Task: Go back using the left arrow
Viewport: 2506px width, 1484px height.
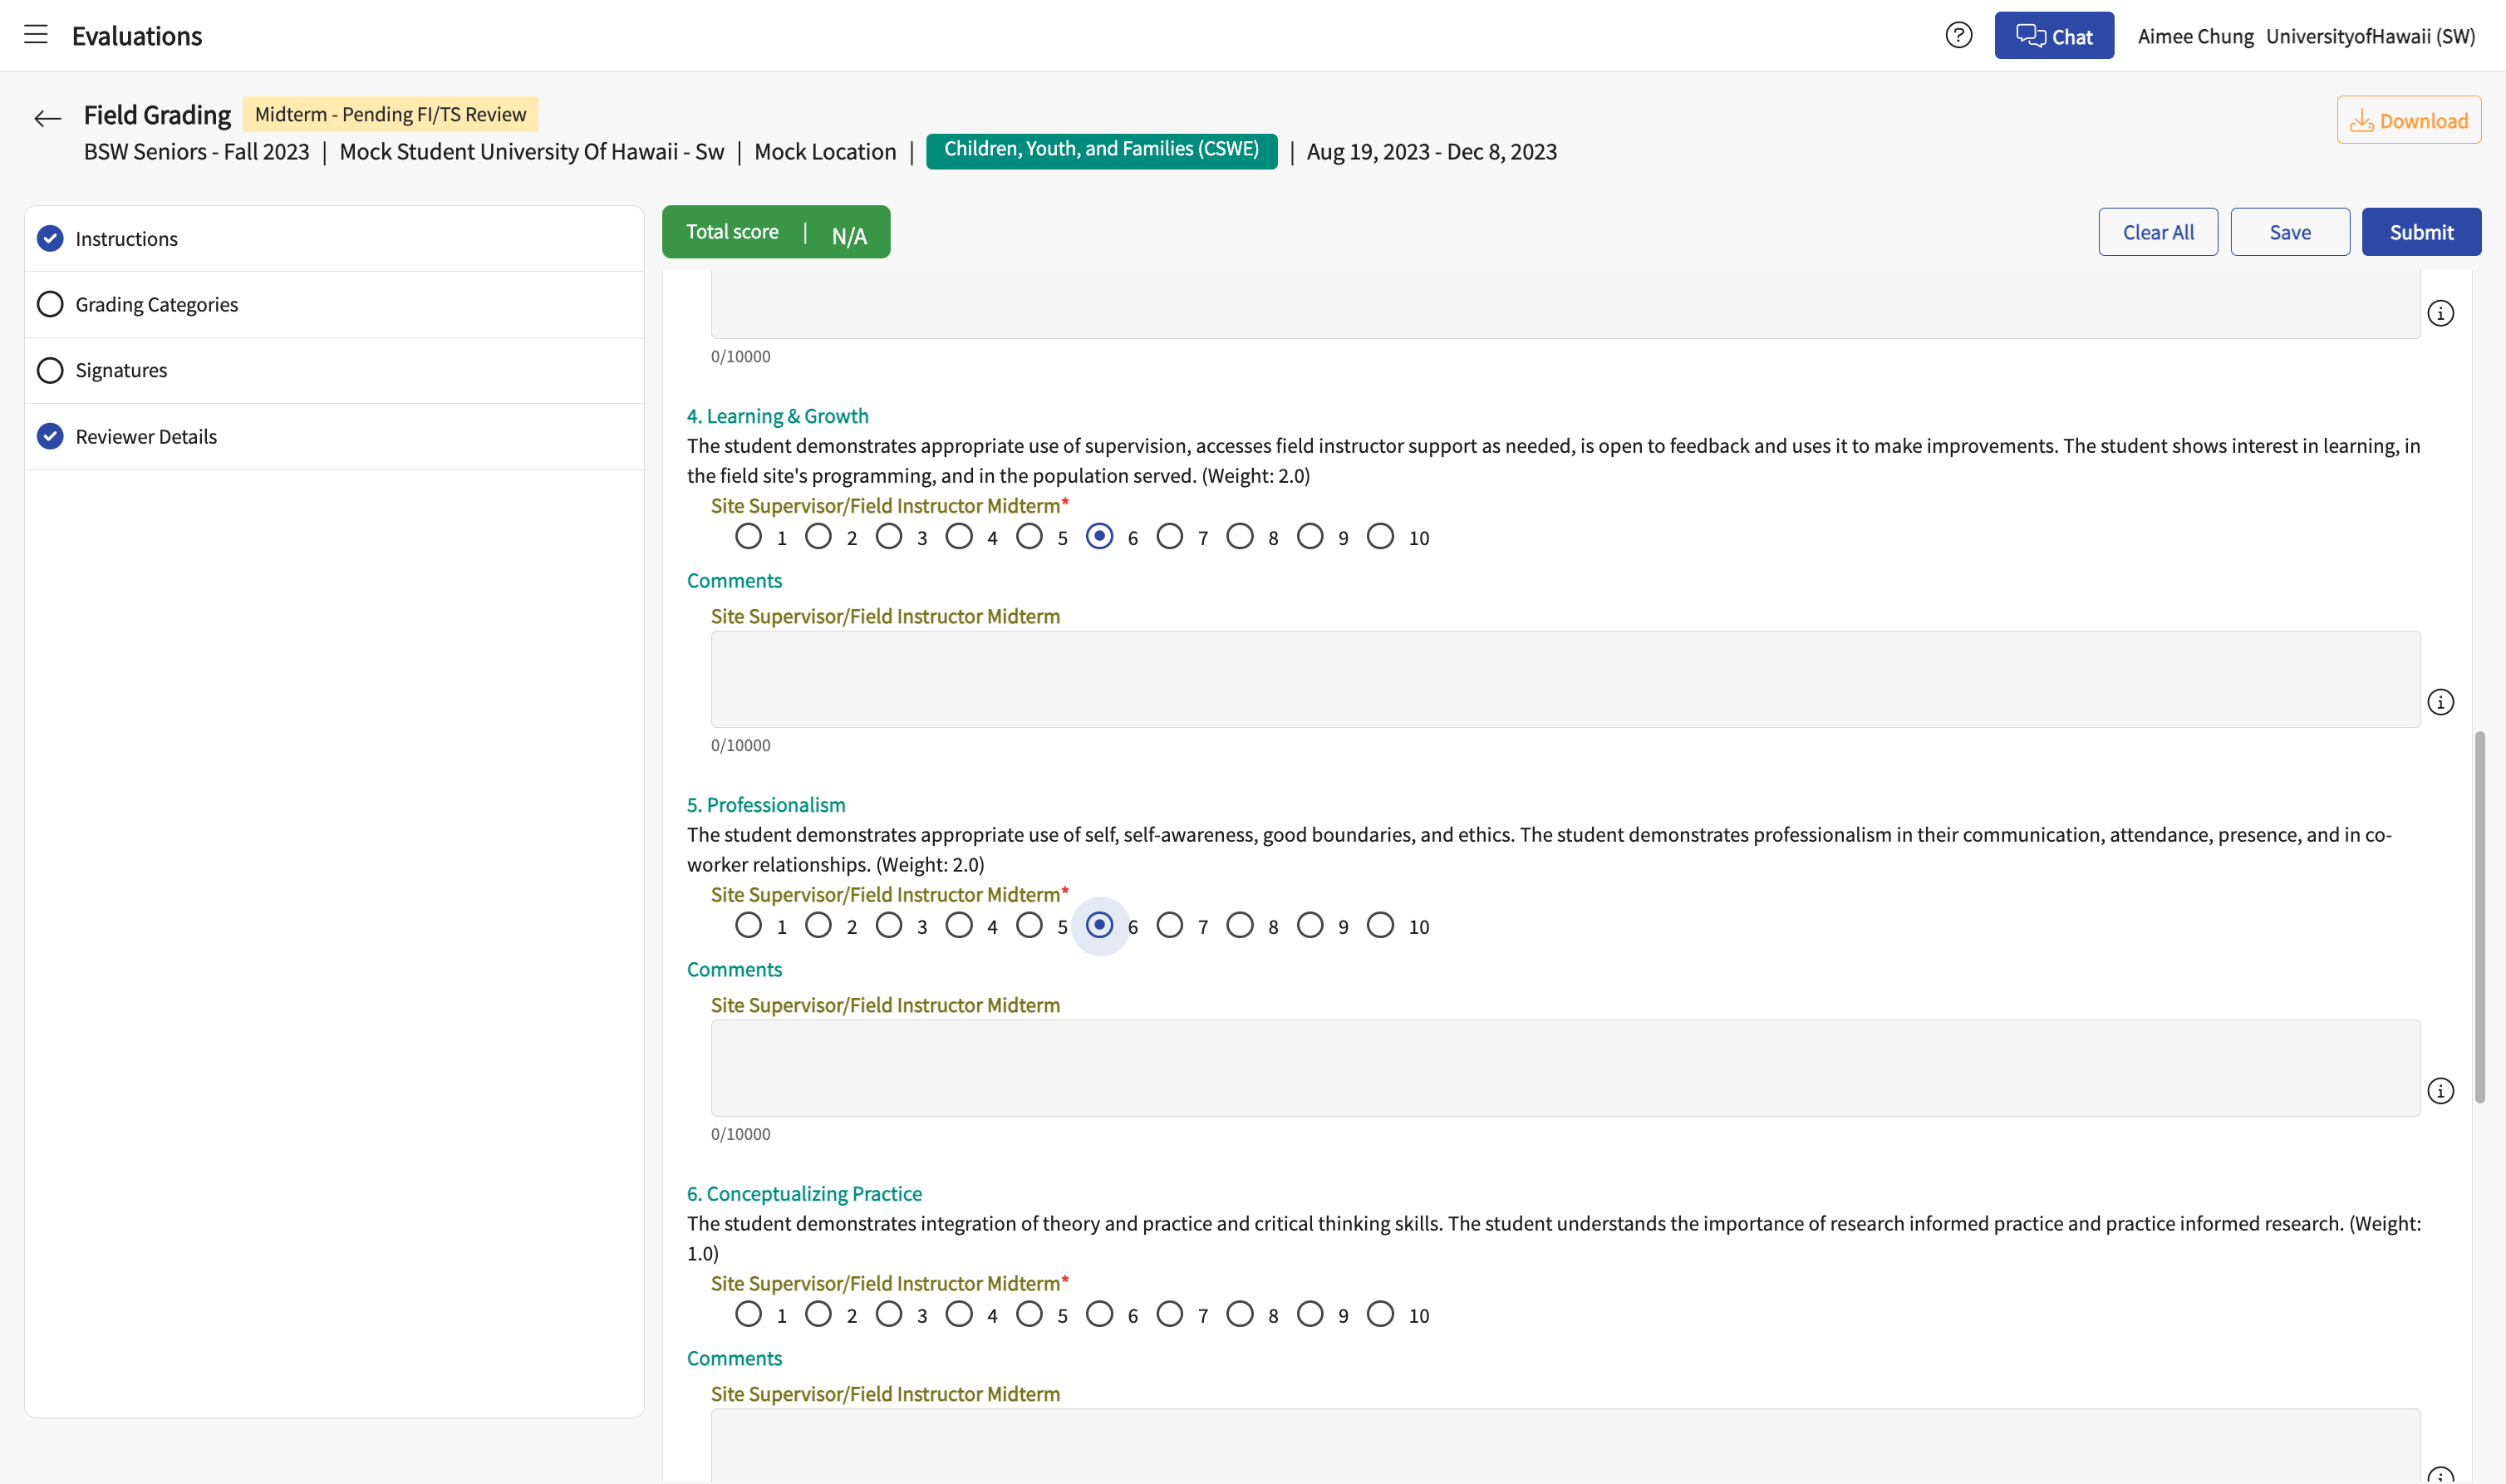Action: (47, 119)
